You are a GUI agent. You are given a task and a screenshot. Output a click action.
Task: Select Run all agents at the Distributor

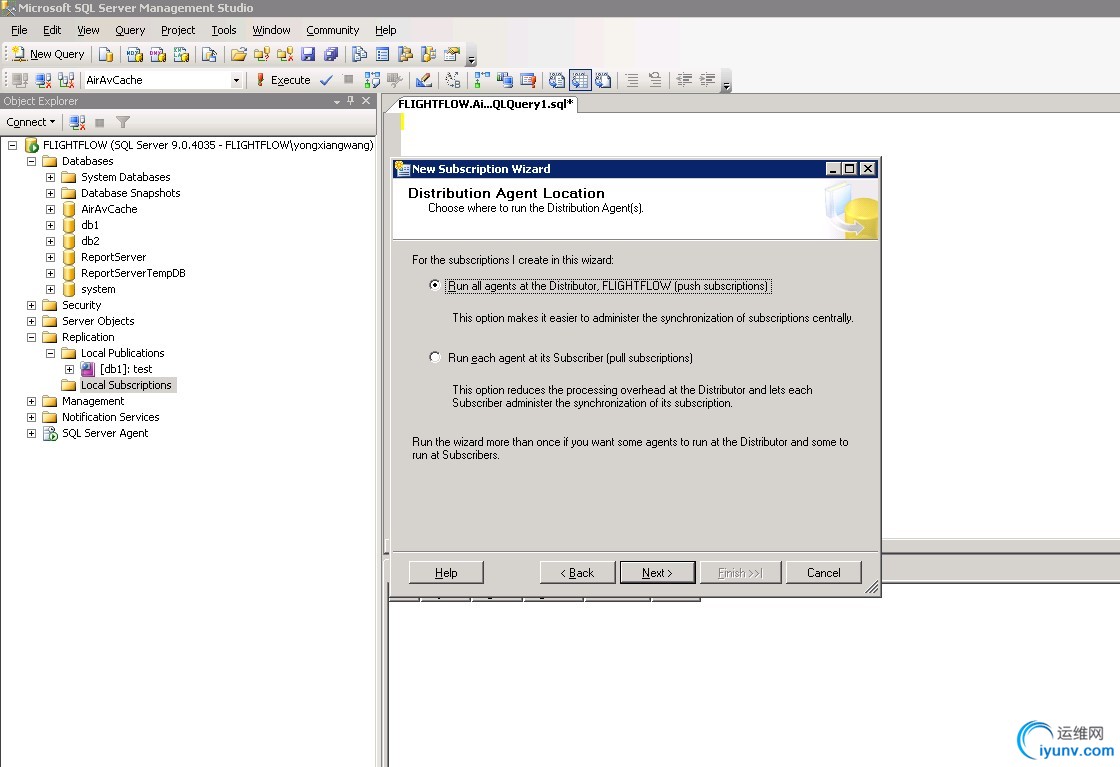(x=434, y=285)
